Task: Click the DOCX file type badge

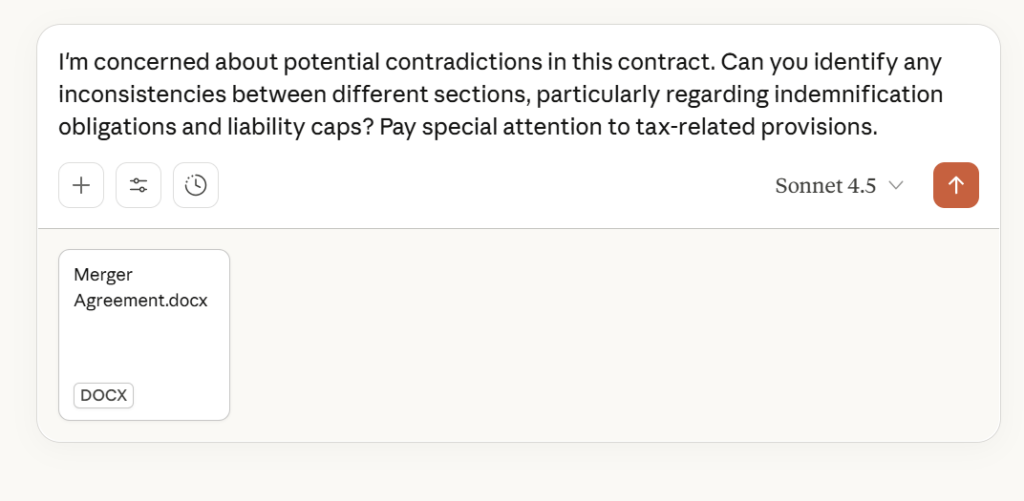Action: [x=104, y=396]
